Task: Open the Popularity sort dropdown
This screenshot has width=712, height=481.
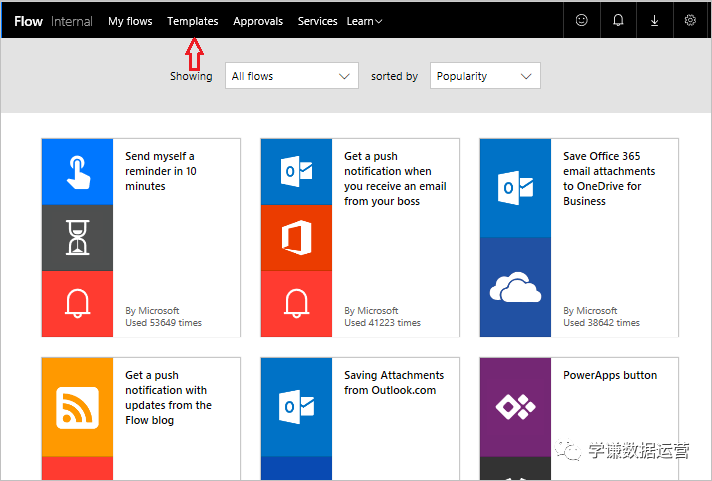Action: [x=485, y=76]
